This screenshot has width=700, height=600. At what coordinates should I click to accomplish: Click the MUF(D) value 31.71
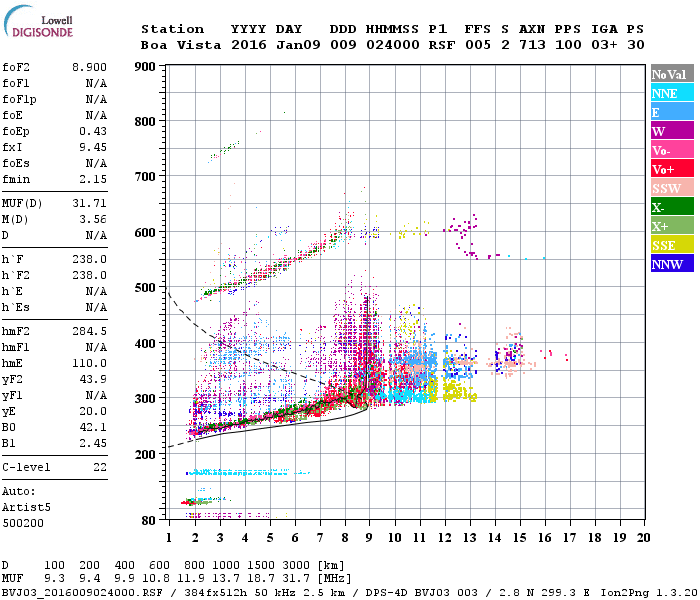(x=89, y=204)
